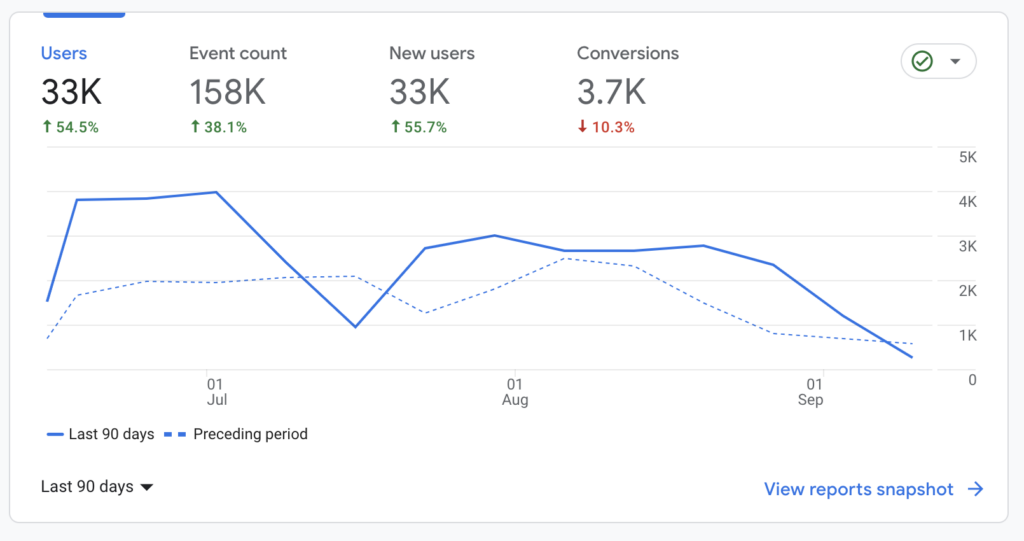1024x541 pixels.
Task: Click the green checkmark data quality icon
Action: tap(922, 62)
